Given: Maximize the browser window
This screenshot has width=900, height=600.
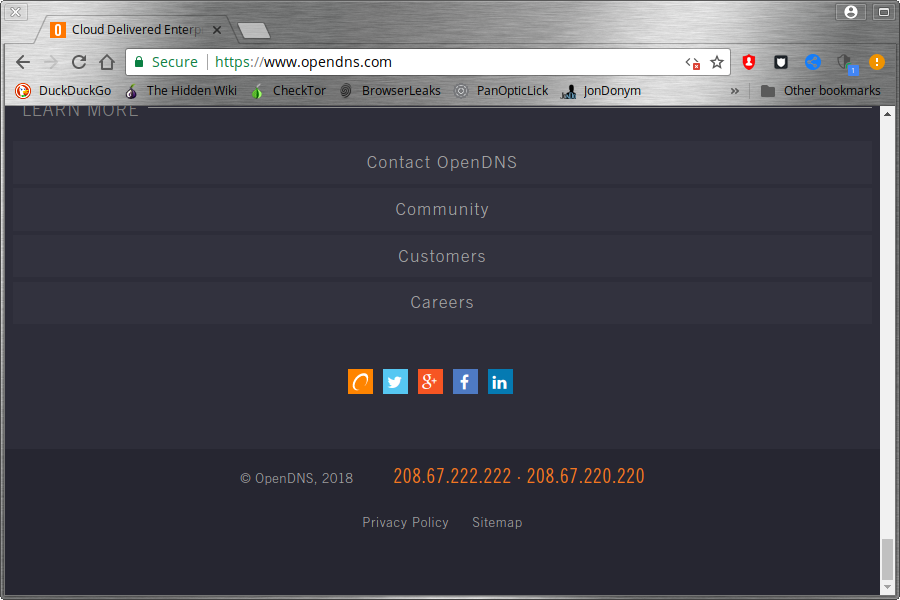Looking at the screenshot, I should [884, 11].
